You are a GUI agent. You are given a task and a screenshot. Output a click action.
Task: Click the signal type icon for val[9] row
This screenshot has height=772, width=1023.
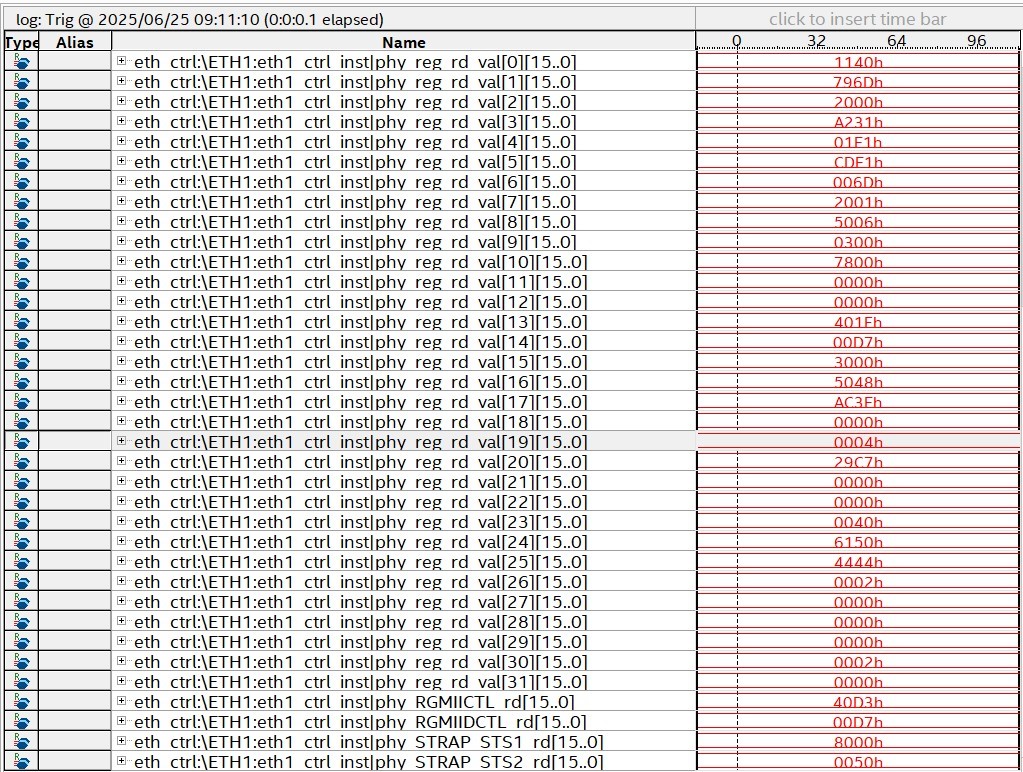[x=21, y=242]
